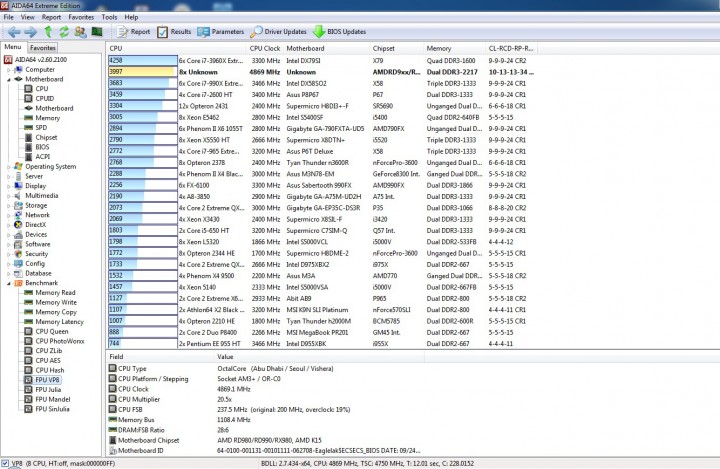Expand the Network tree node
The height and width of the screenshot is (469, 720).
click(8, 215)
